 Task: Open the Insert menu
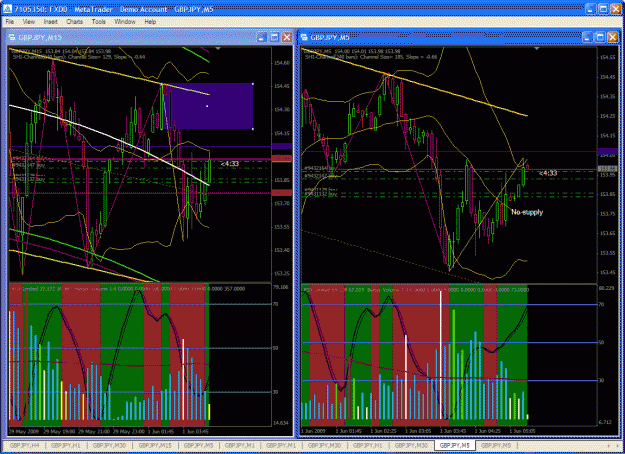coord(51,22)
